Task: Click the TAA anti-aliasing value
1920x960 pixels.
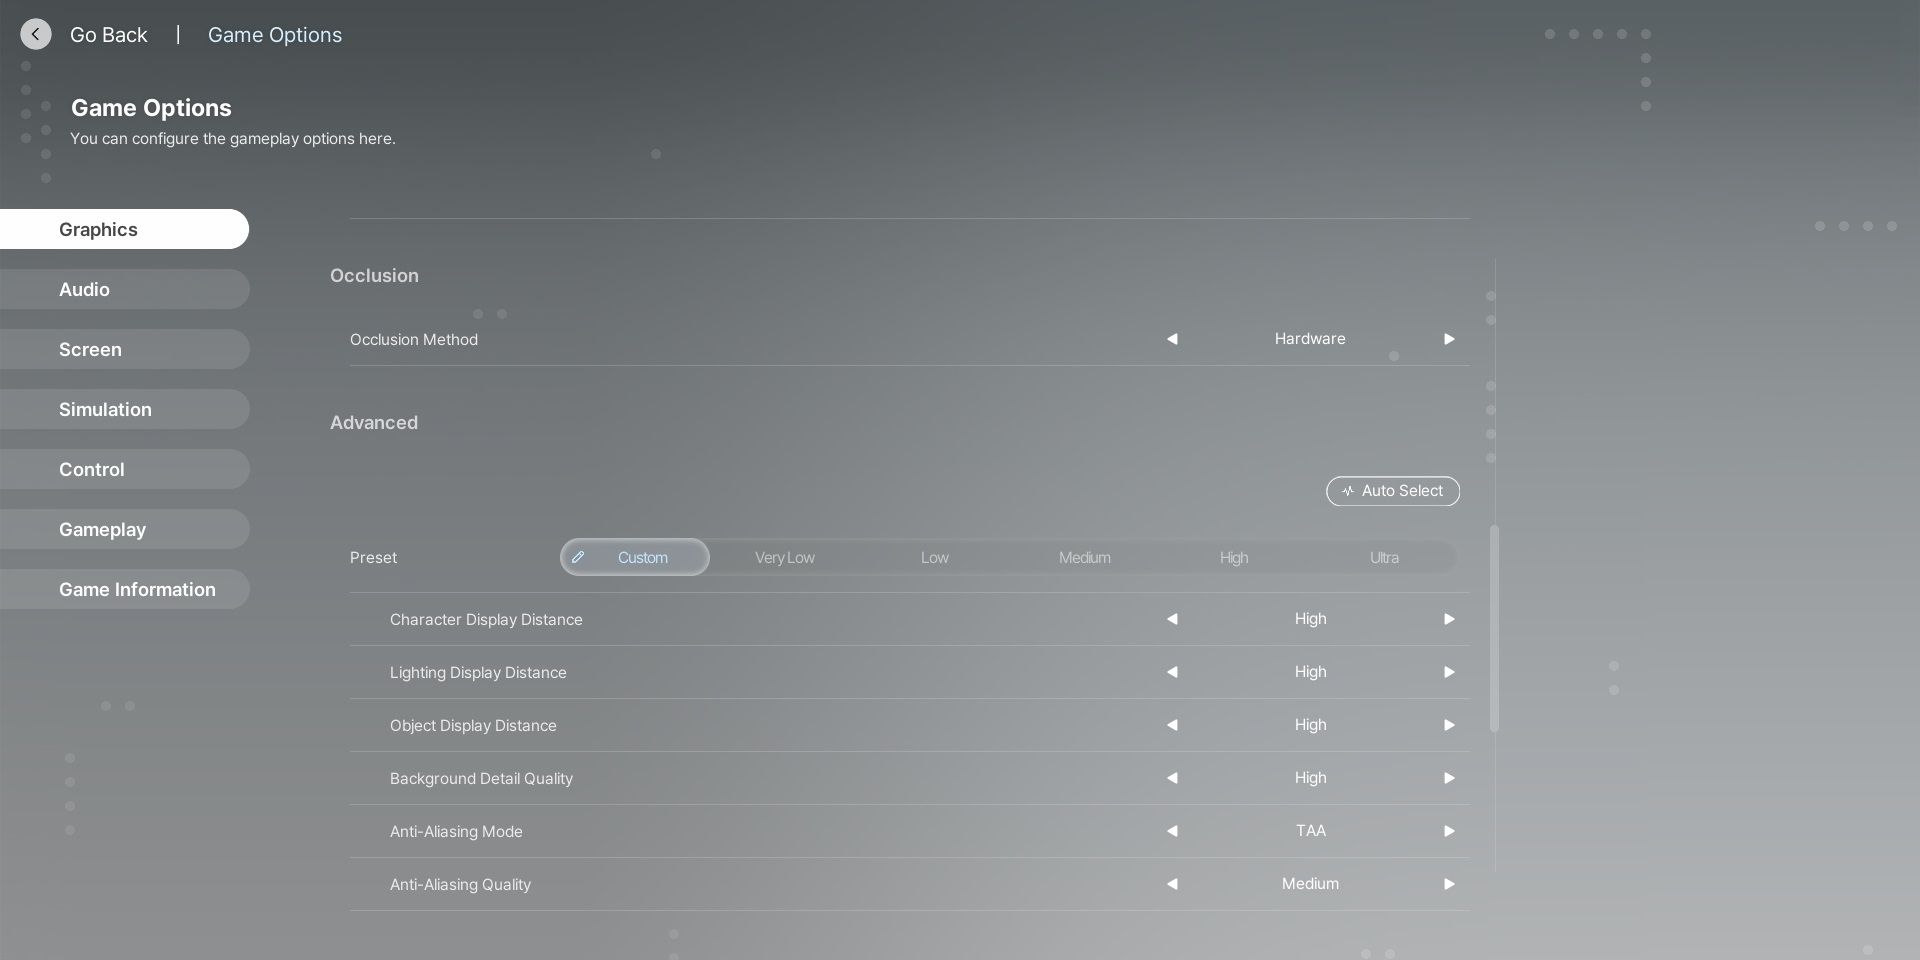Action: coord(1310,831)
